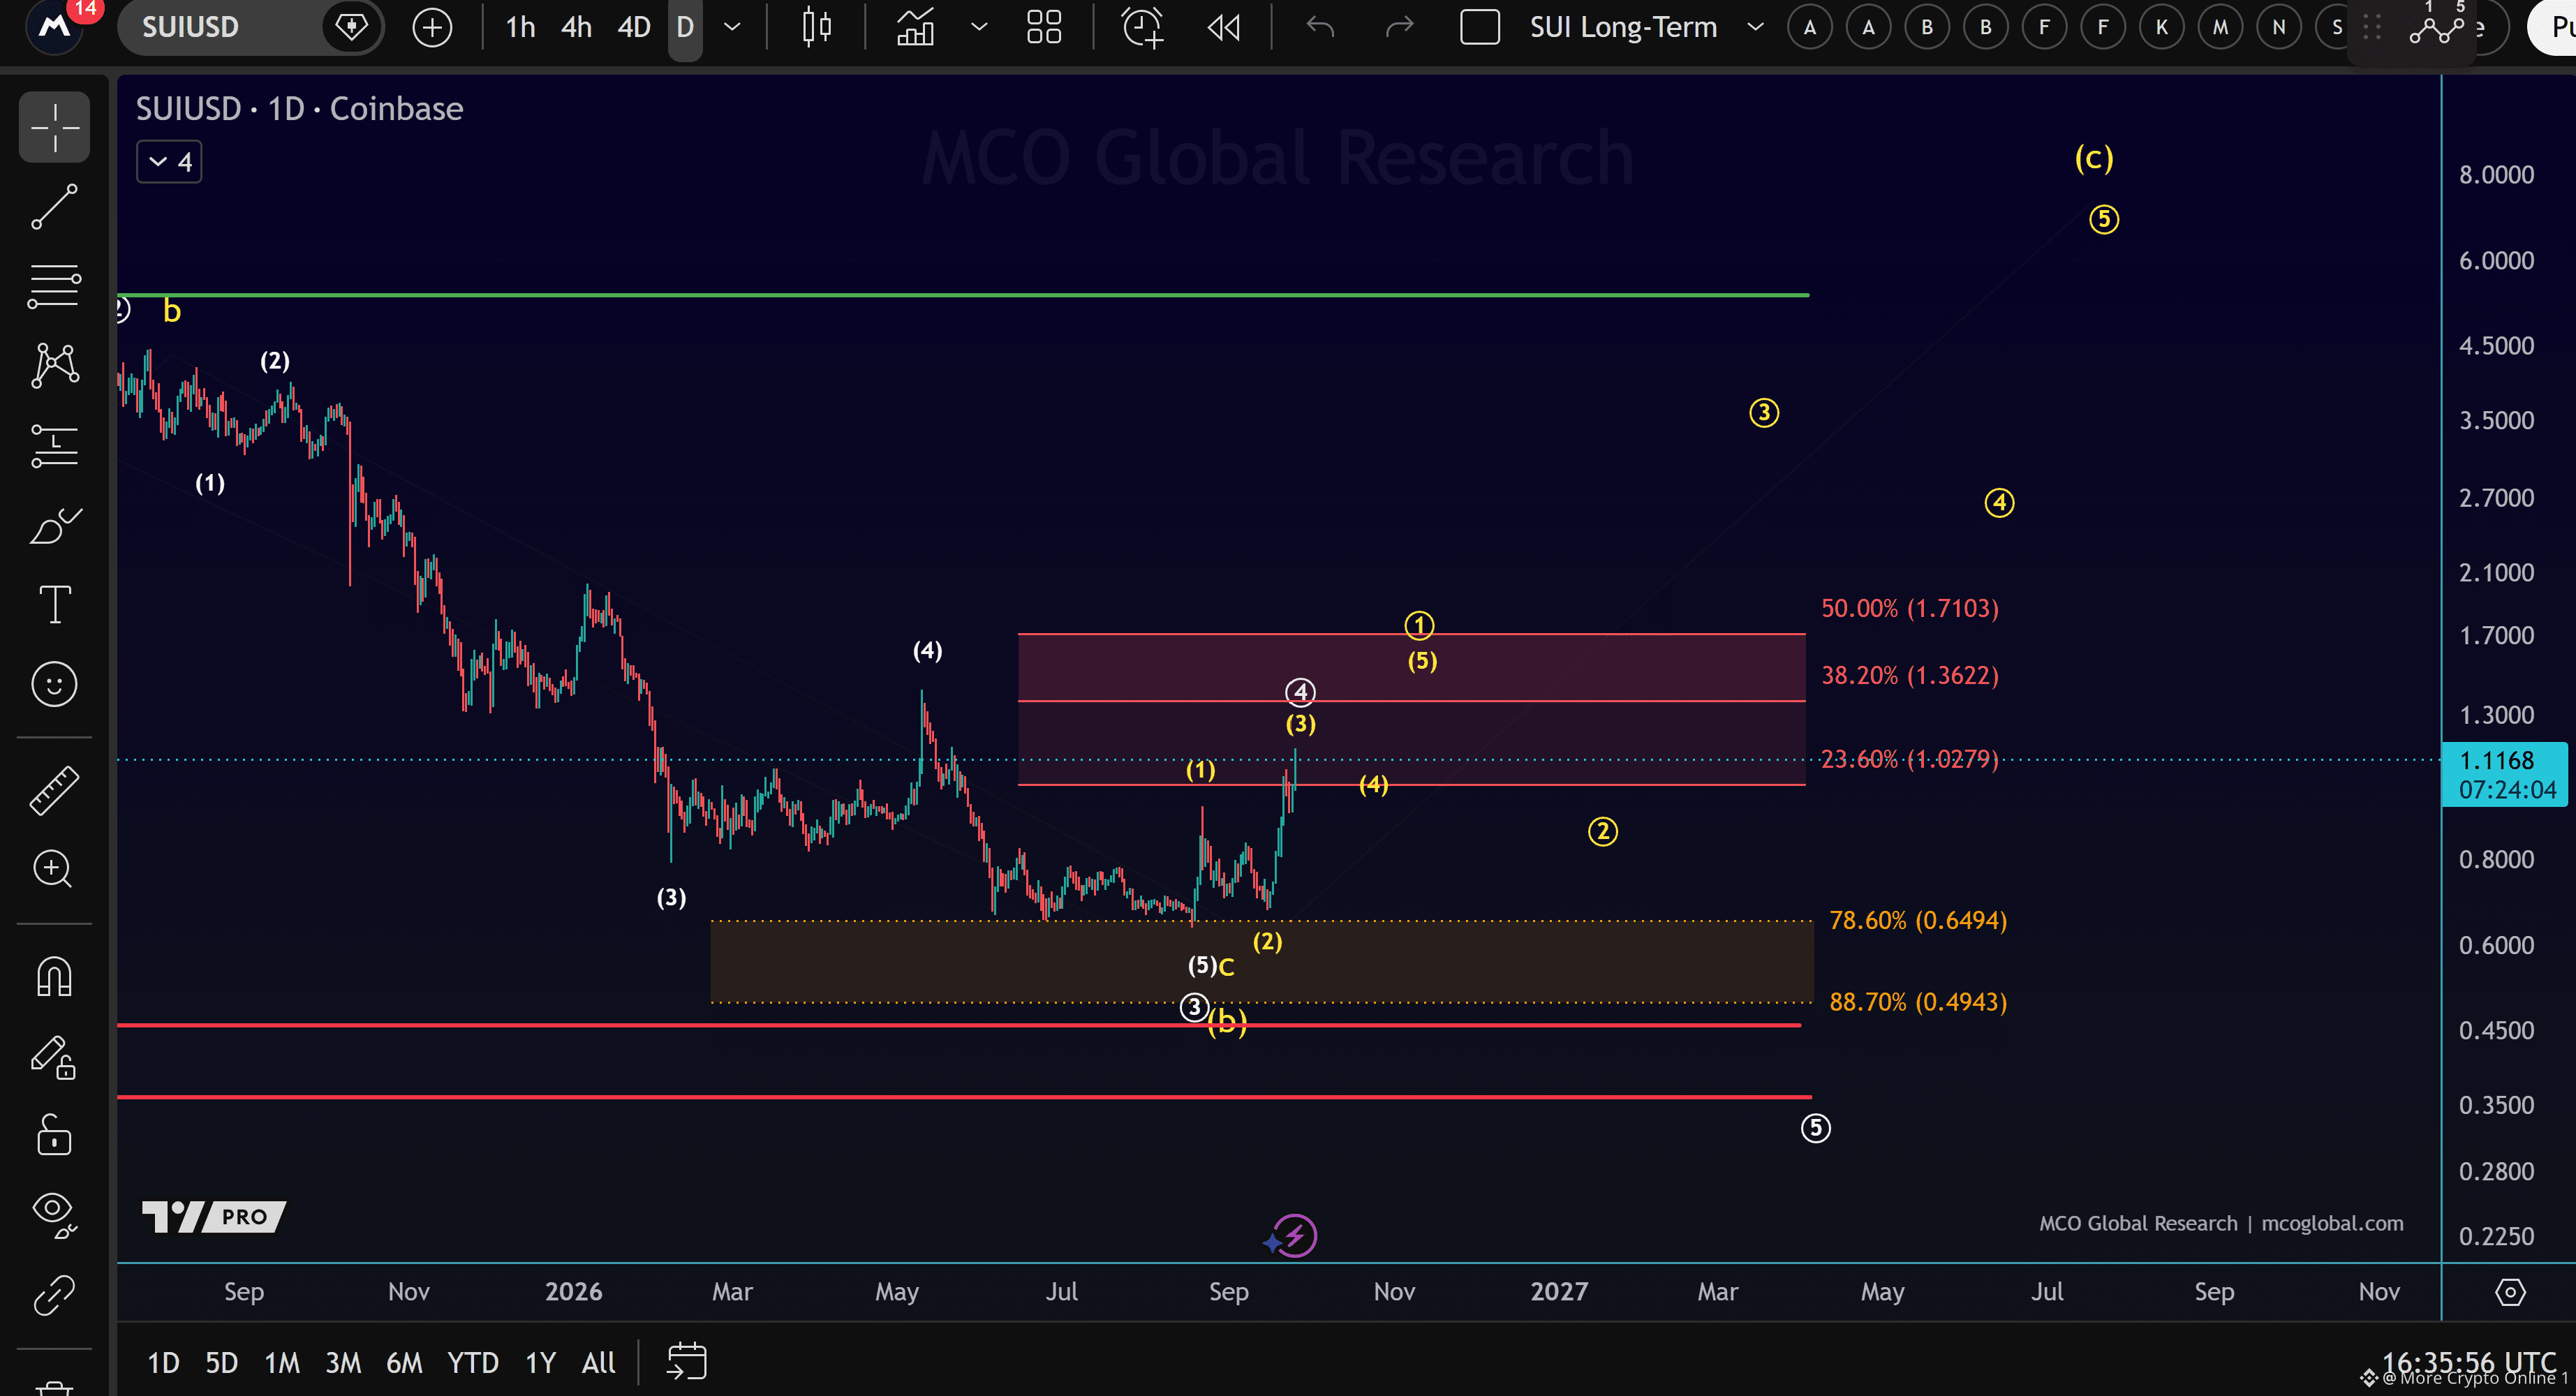Open the indicators menu icon
This screenshot has width=2576, height=1396.
point(915,27)
